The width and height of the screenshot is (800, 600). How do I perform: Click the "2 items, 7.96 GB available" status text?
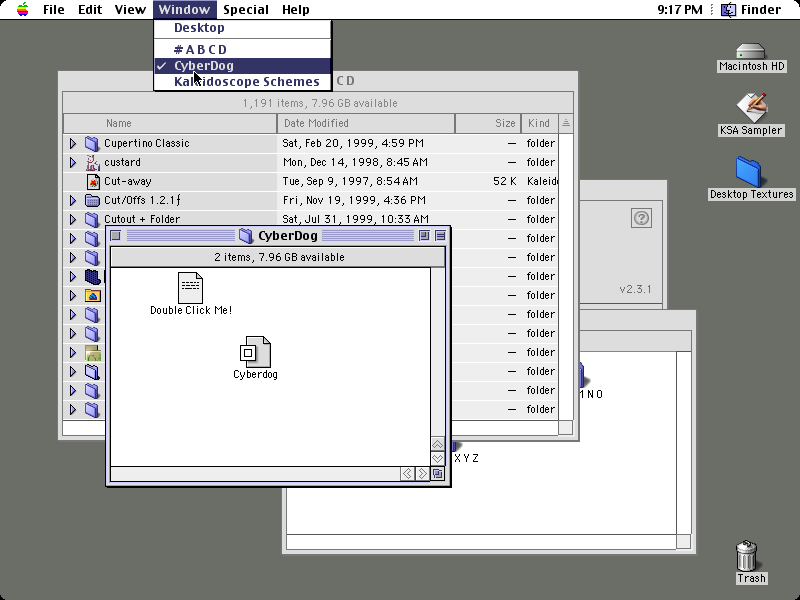click(x=279, y=257)
